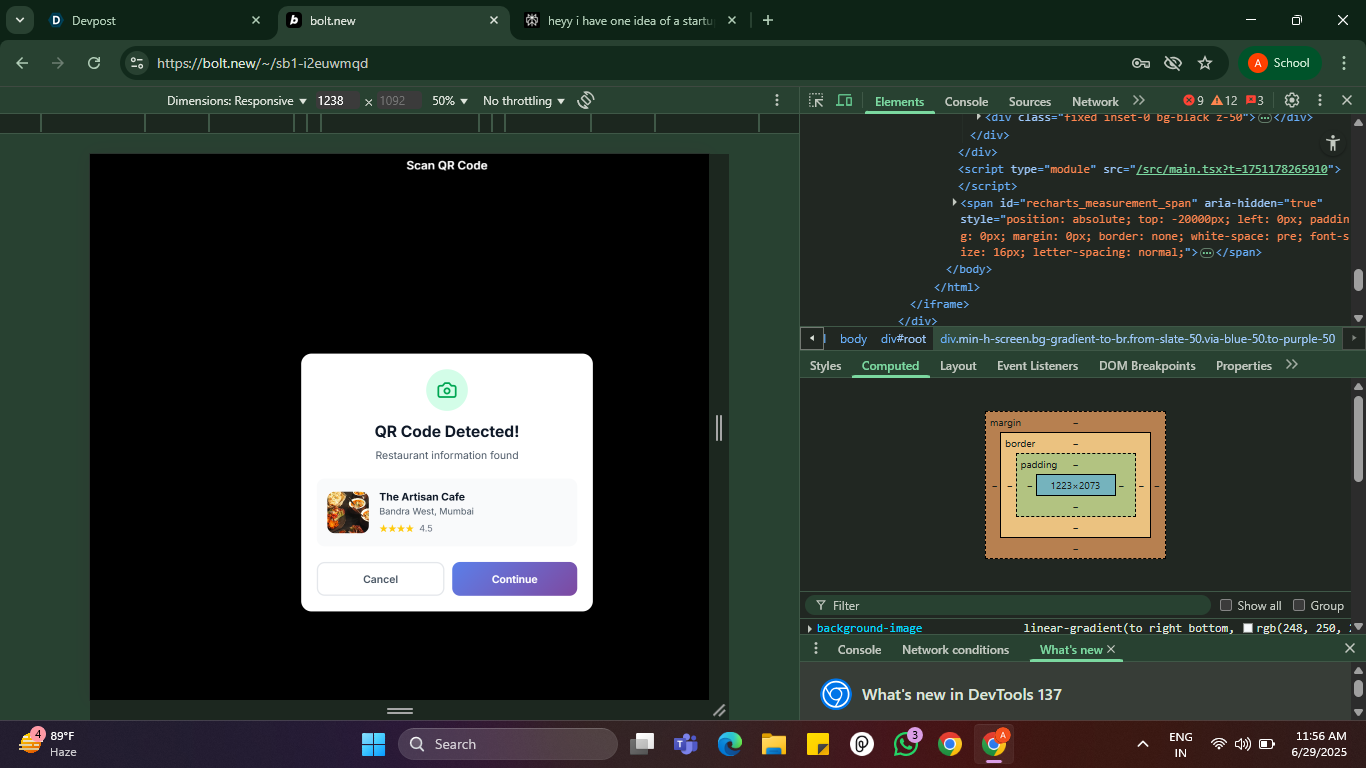Expand the recharts_measurement_span element
Image resolution: width=1366 pixels, height=768 pixels.
click(x=954, y=203)
